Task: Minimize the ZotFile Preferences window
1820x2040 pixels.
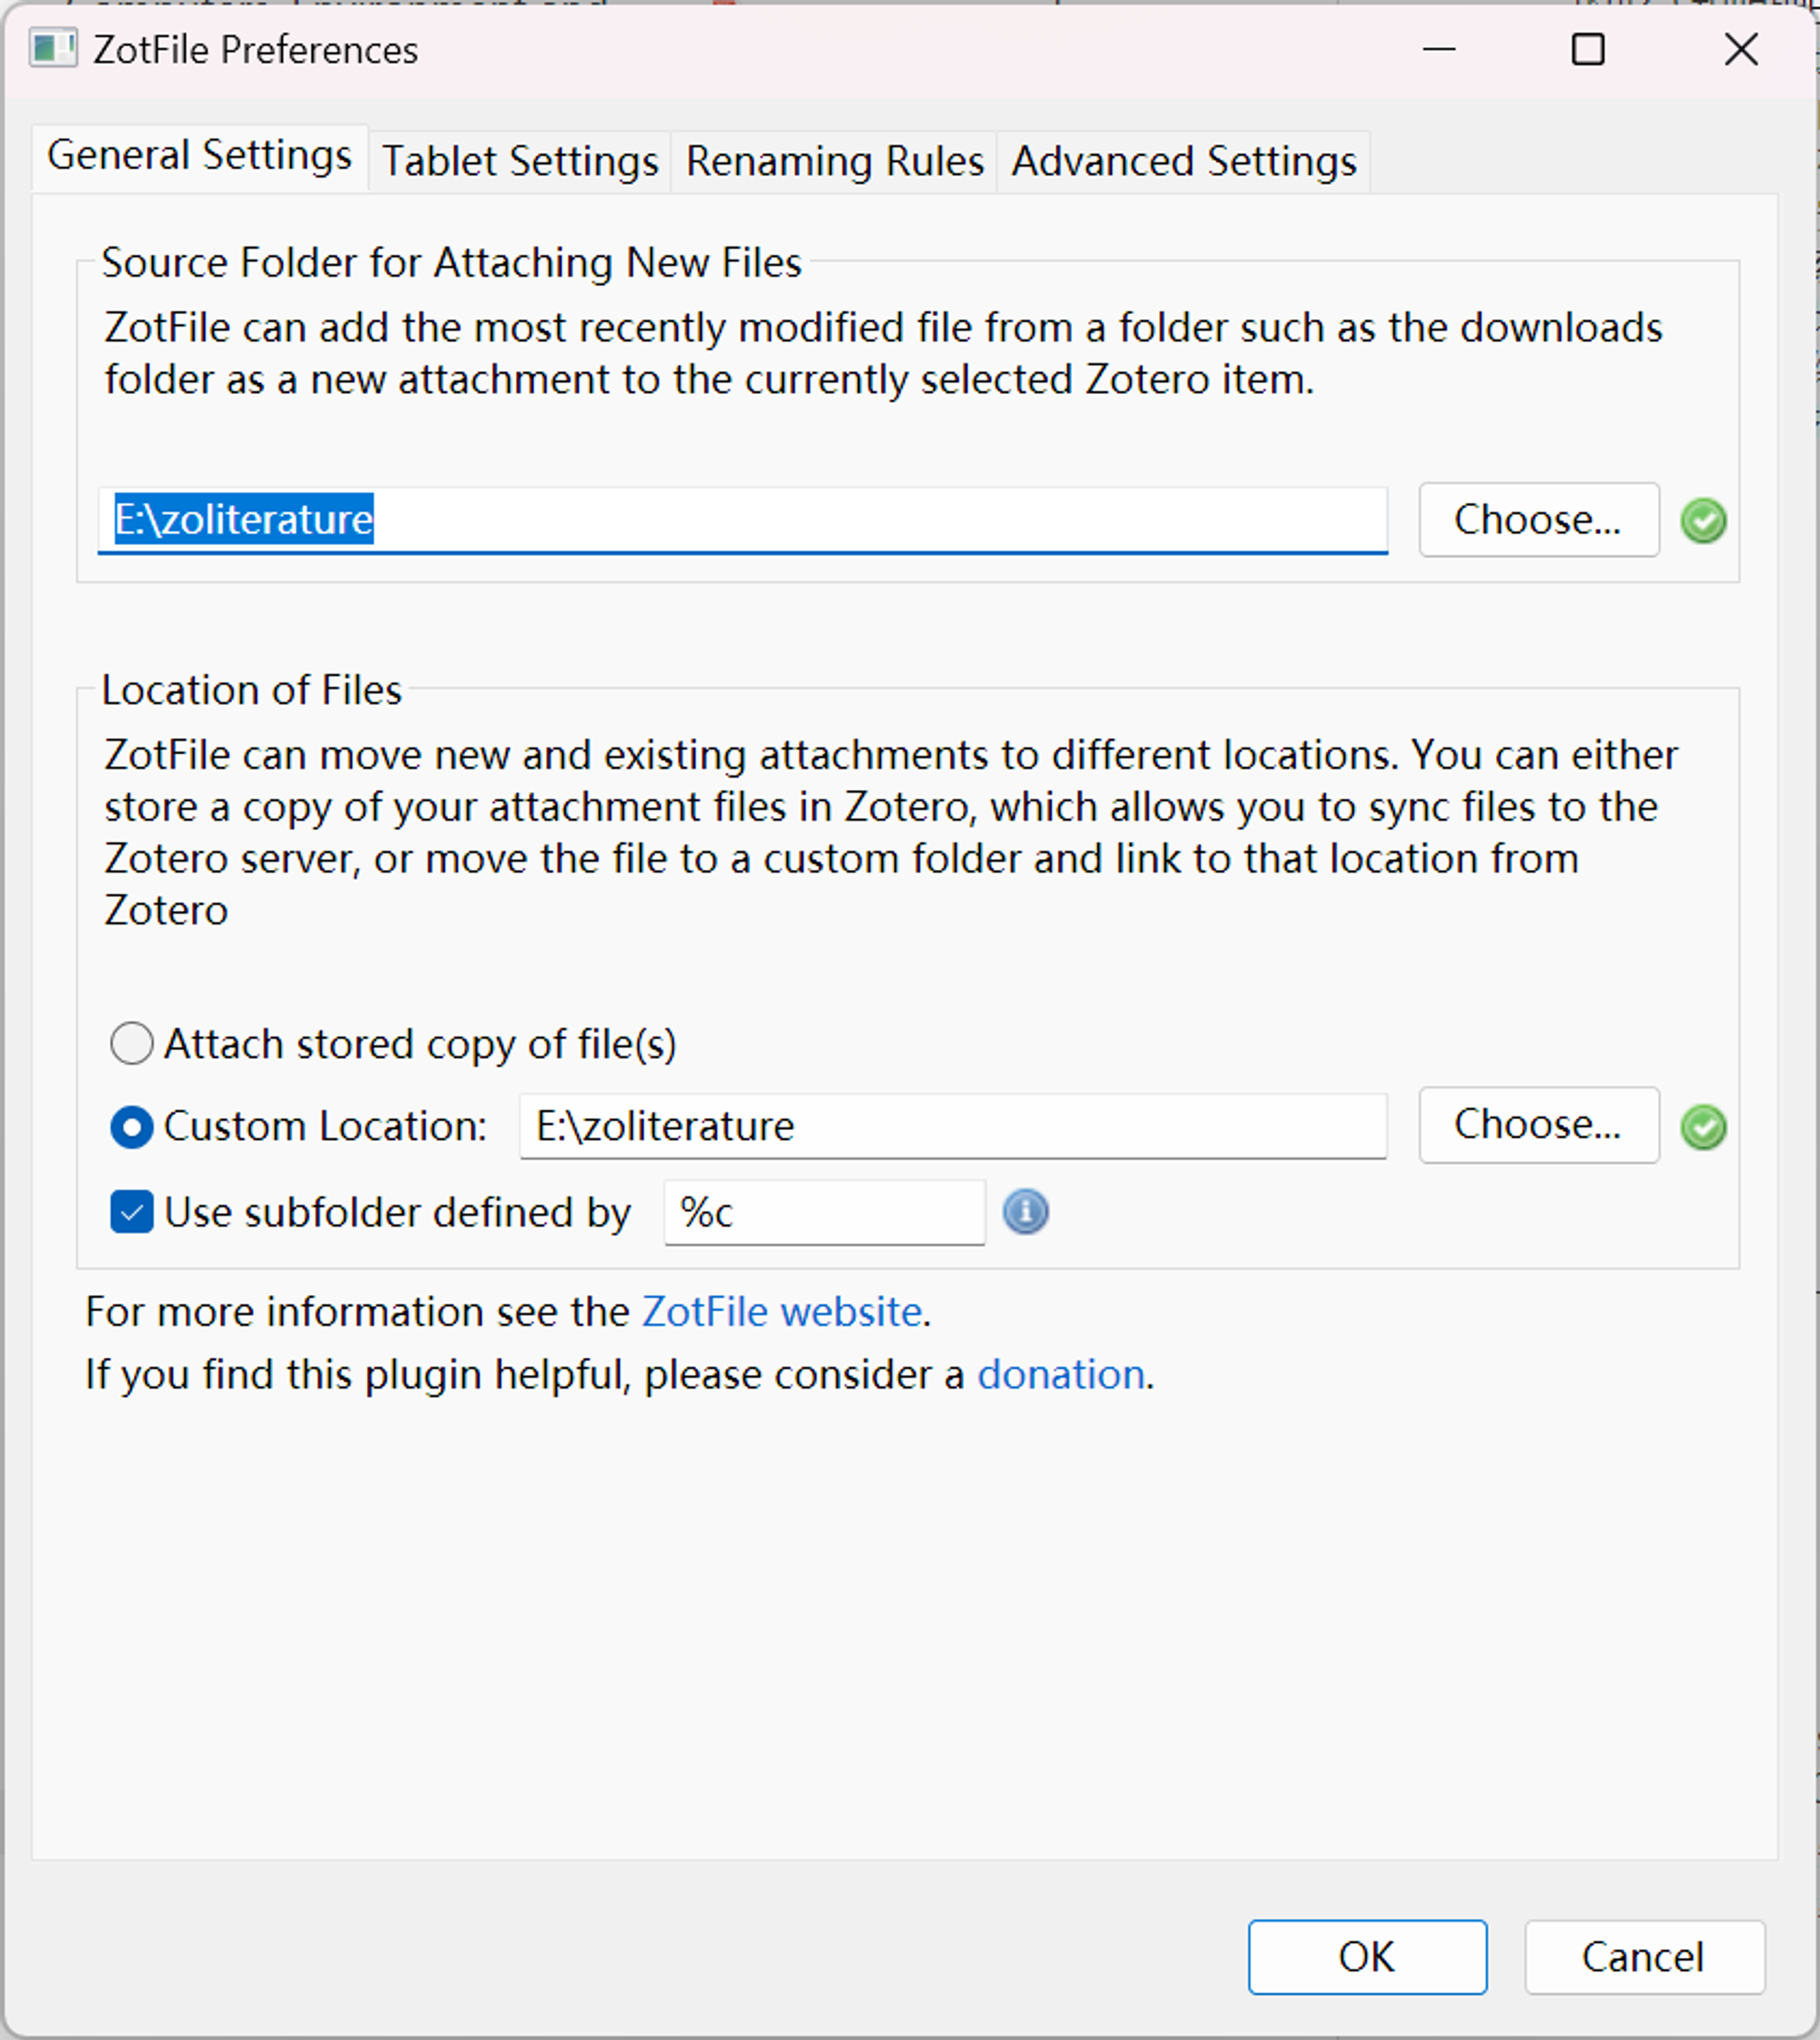Action: click(x=1438, y=49)
